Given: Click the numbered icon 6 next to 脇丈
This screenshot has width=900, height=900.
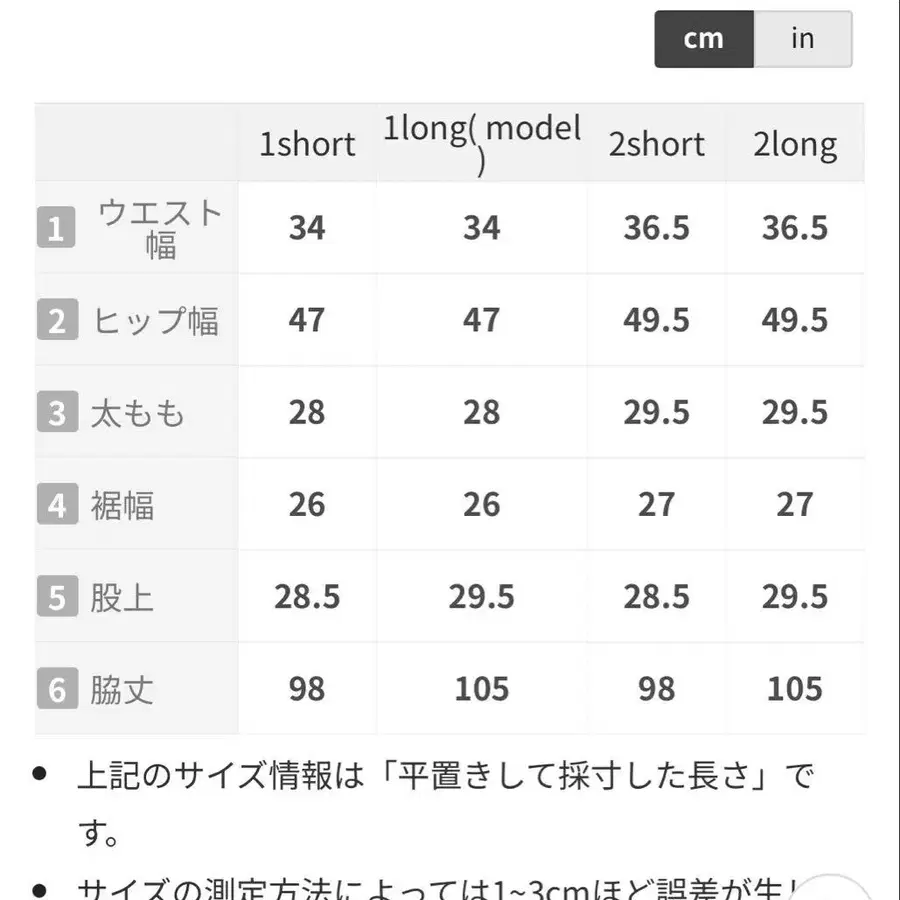Looking at the screenshot, I should 56,689.
